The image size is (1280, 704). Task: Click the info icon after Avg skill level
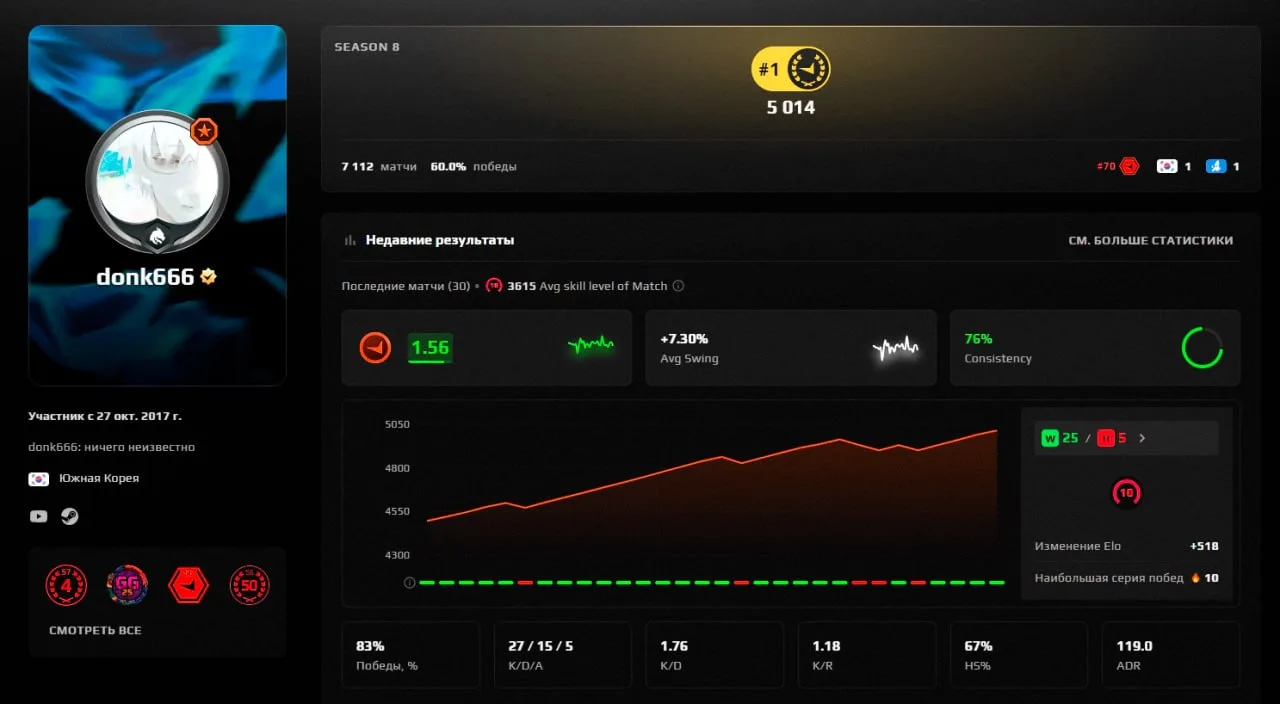[678, 286]
